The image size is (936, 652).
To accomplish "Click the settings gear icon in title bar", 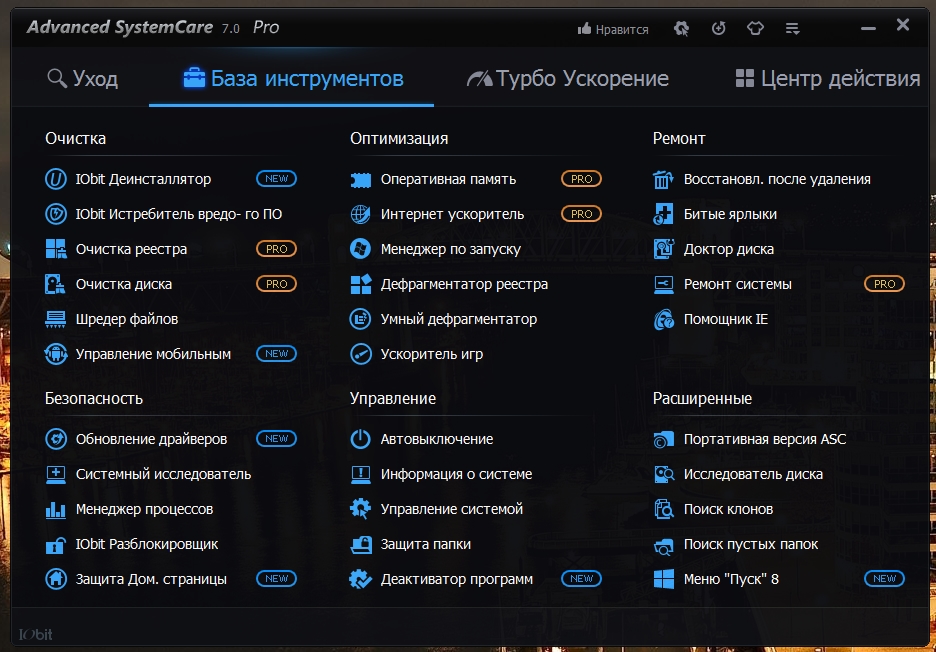I will 682,29.
